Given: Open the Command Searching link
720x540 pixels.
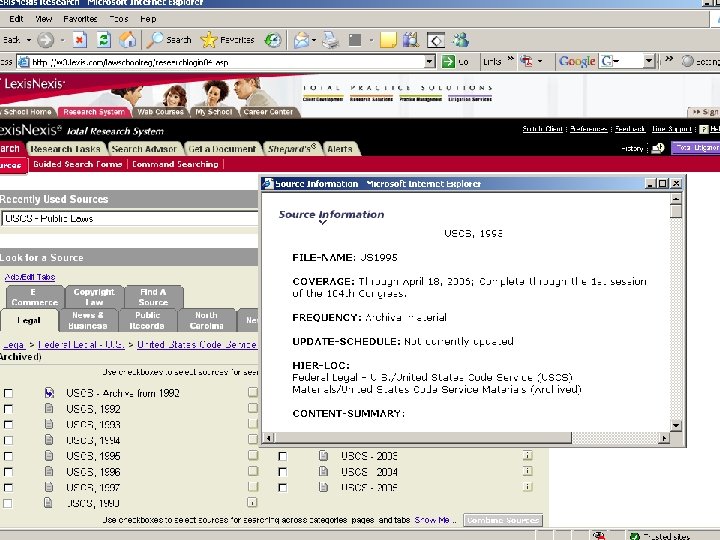Looking at the screenshot, I should pyautogui.click(x=175, y=164).
